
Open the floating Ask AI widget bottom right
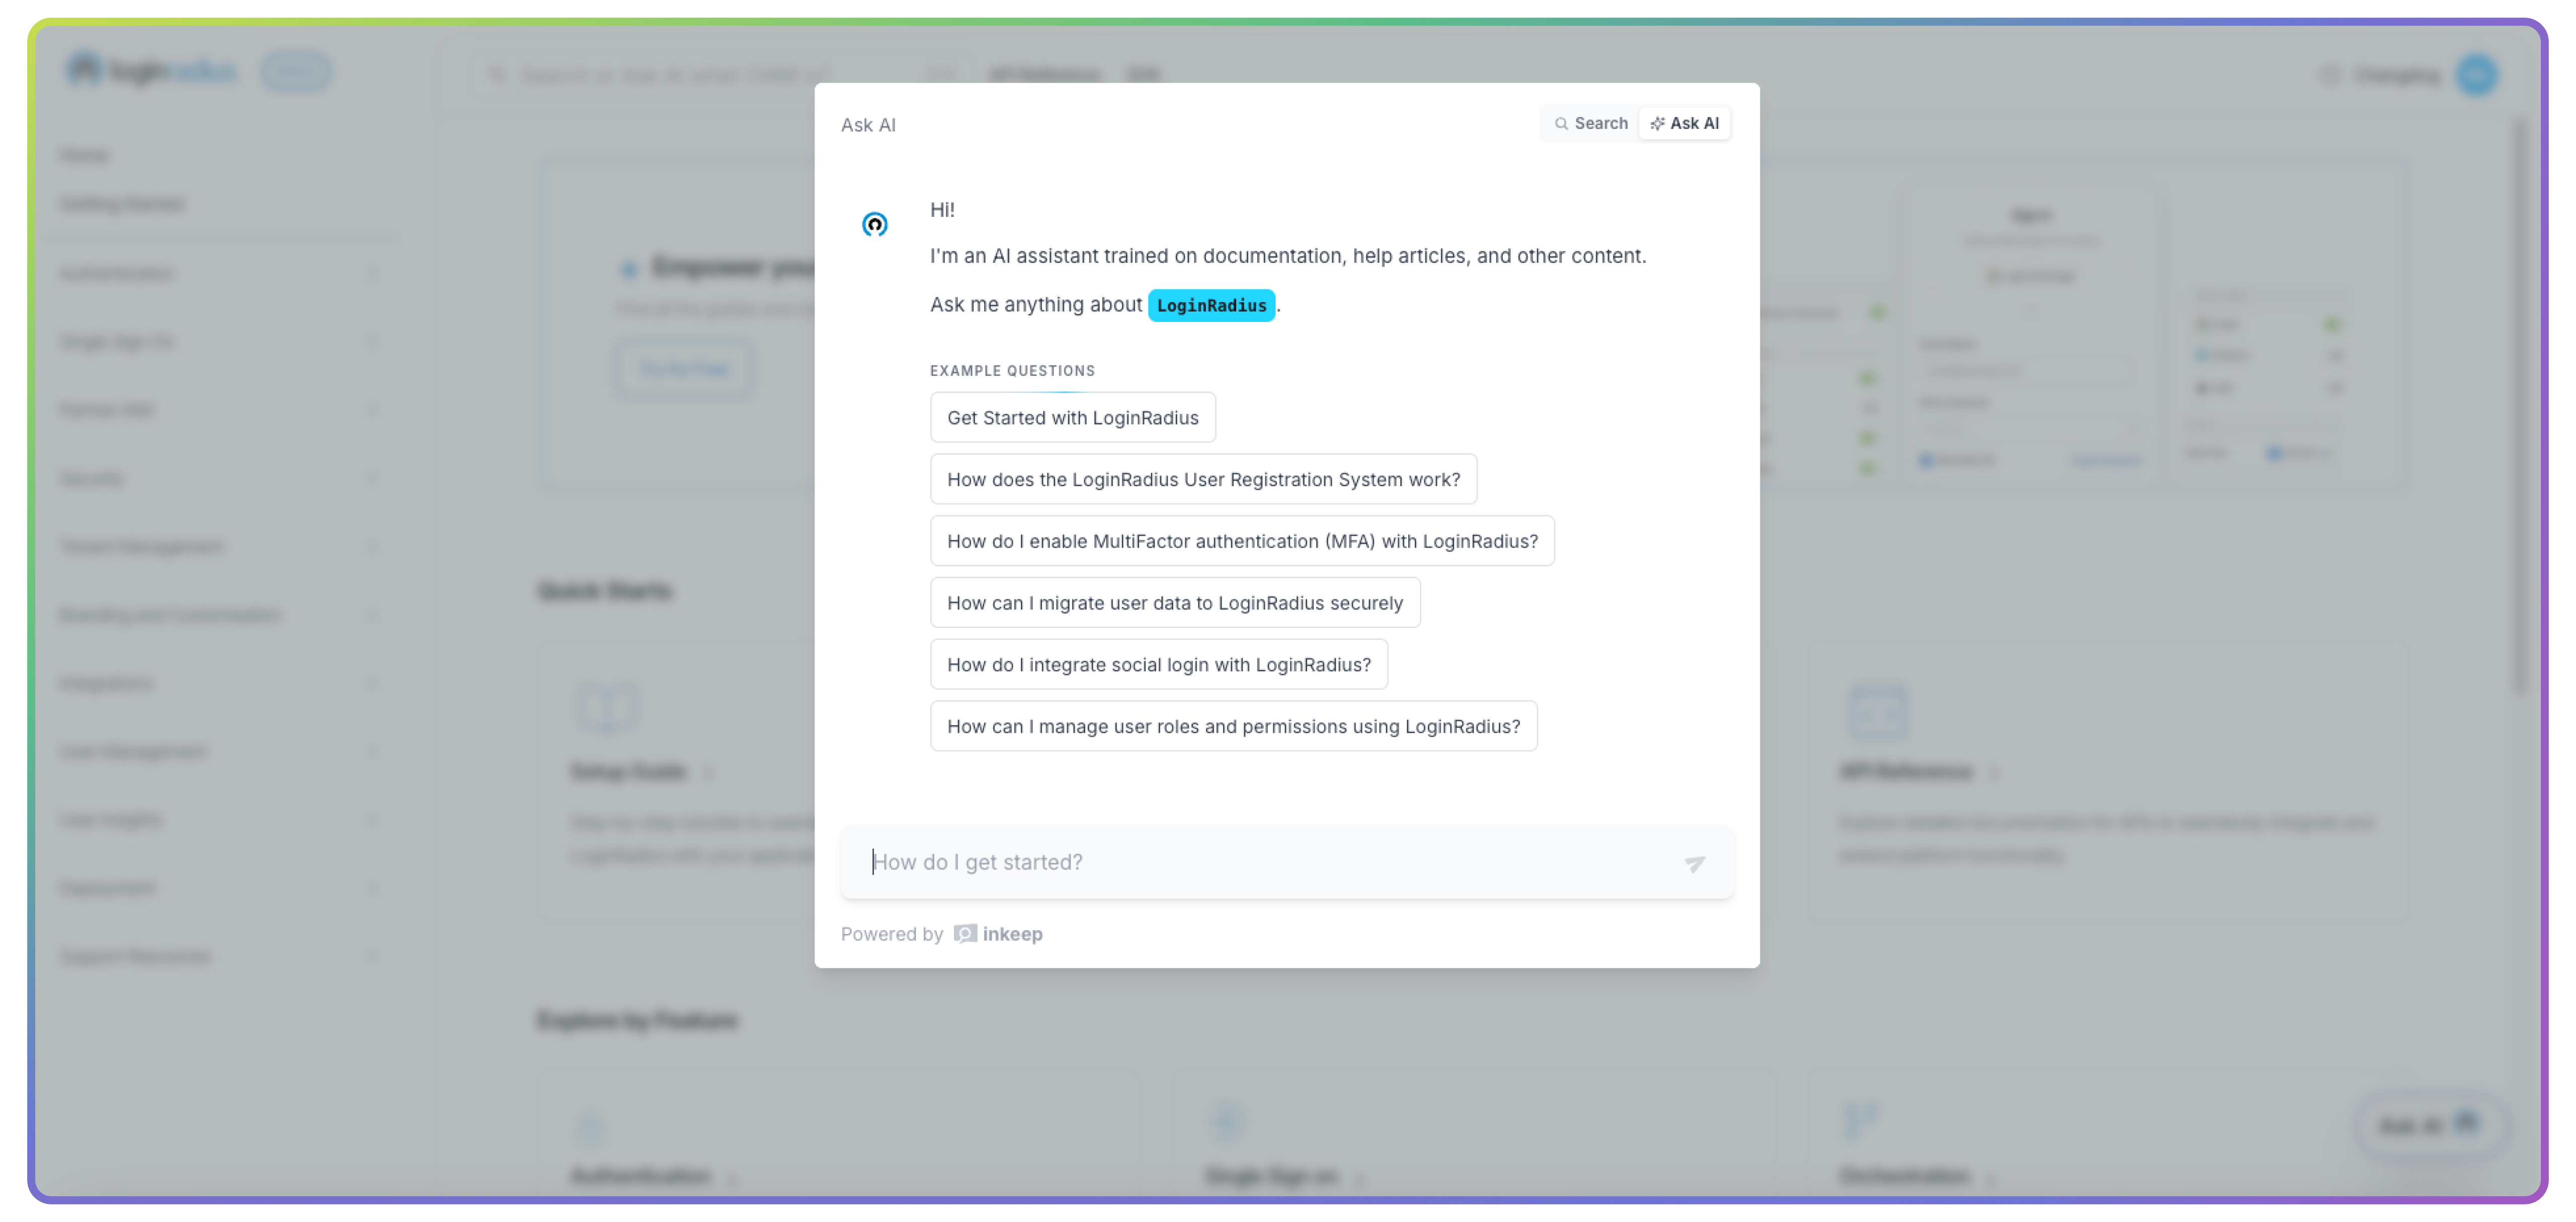tap(2432, 1126)
